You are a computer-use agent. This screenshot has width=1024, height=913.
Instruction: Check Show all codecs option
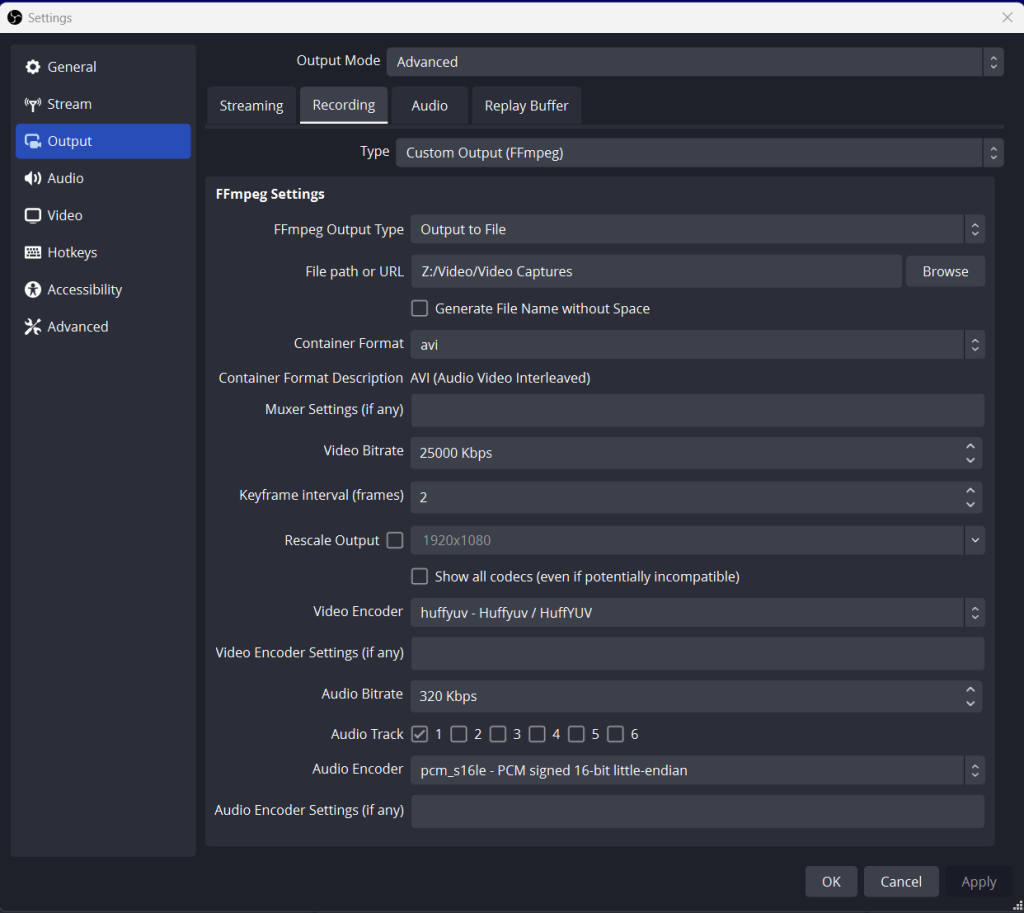click(x=420, y=576)
